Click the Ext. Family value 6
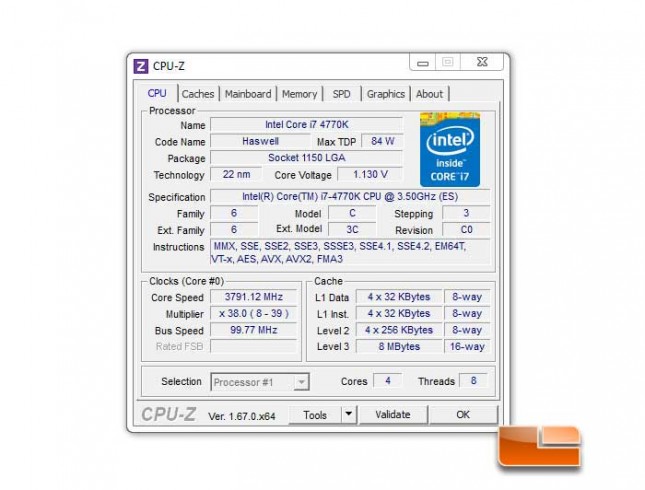Screen dimensions: 645x490 coord(234,230)
